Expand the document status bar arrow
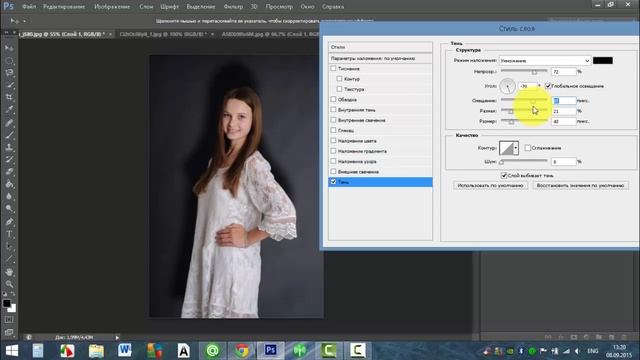The image size is (640, 360). point(117,338)
